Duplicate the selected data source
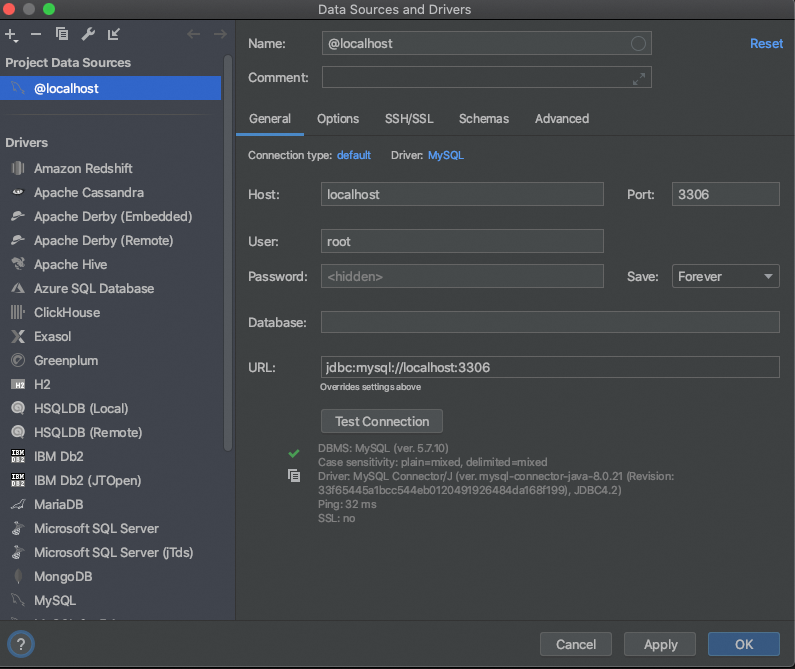This screenshot has height=669, width=795. (62, 34)
